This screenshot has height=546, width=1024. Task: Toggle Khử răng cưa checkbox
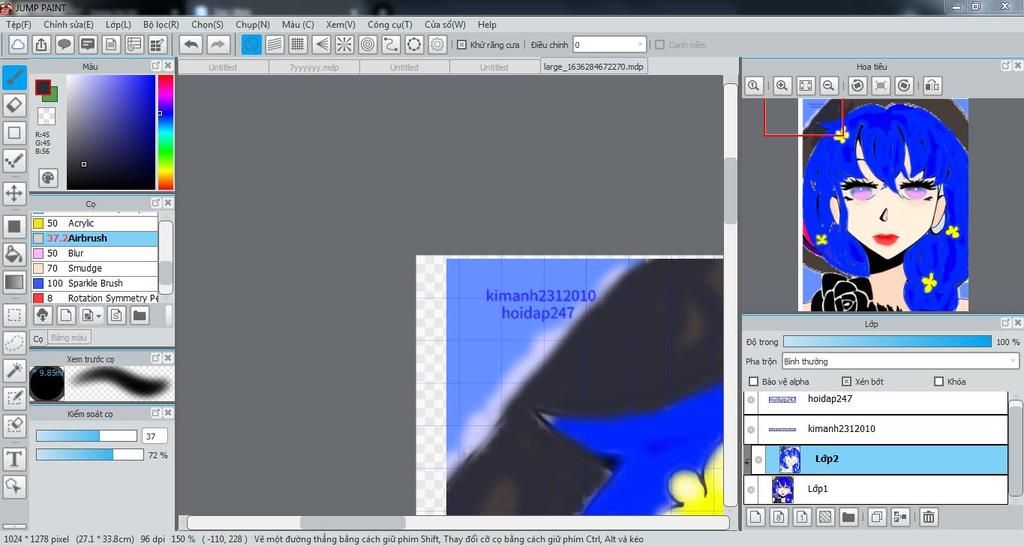[x=462, y=44]
